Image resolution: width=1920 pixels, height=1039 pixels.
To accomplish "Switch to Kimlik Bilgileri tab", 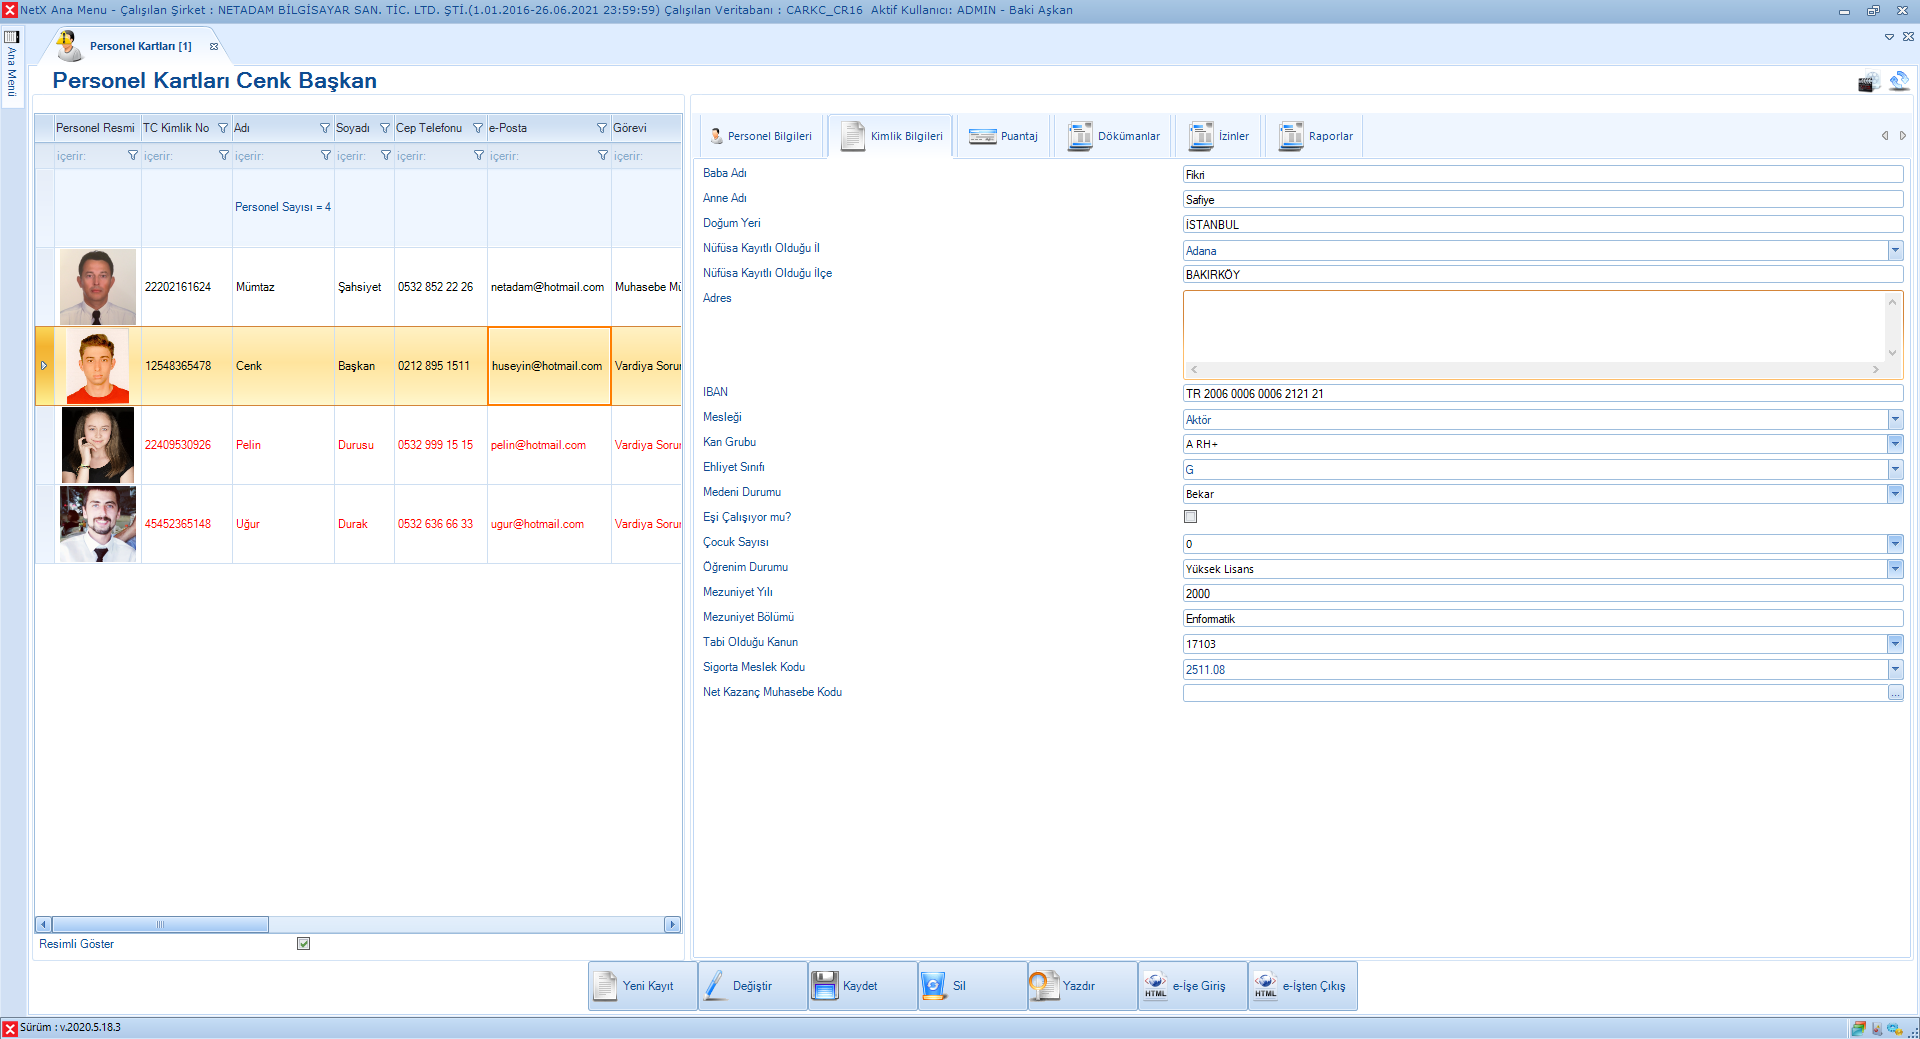I will [891, 136].
